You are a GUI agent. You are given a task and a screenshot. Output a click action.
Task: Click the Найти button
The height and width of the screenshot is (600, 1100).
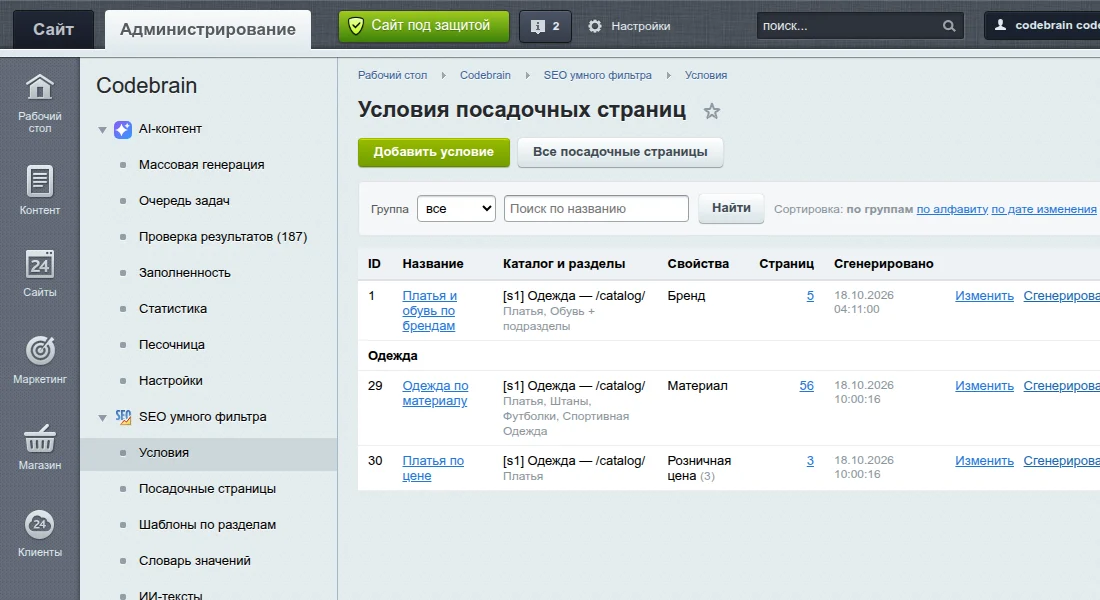(x=731, y=208)
